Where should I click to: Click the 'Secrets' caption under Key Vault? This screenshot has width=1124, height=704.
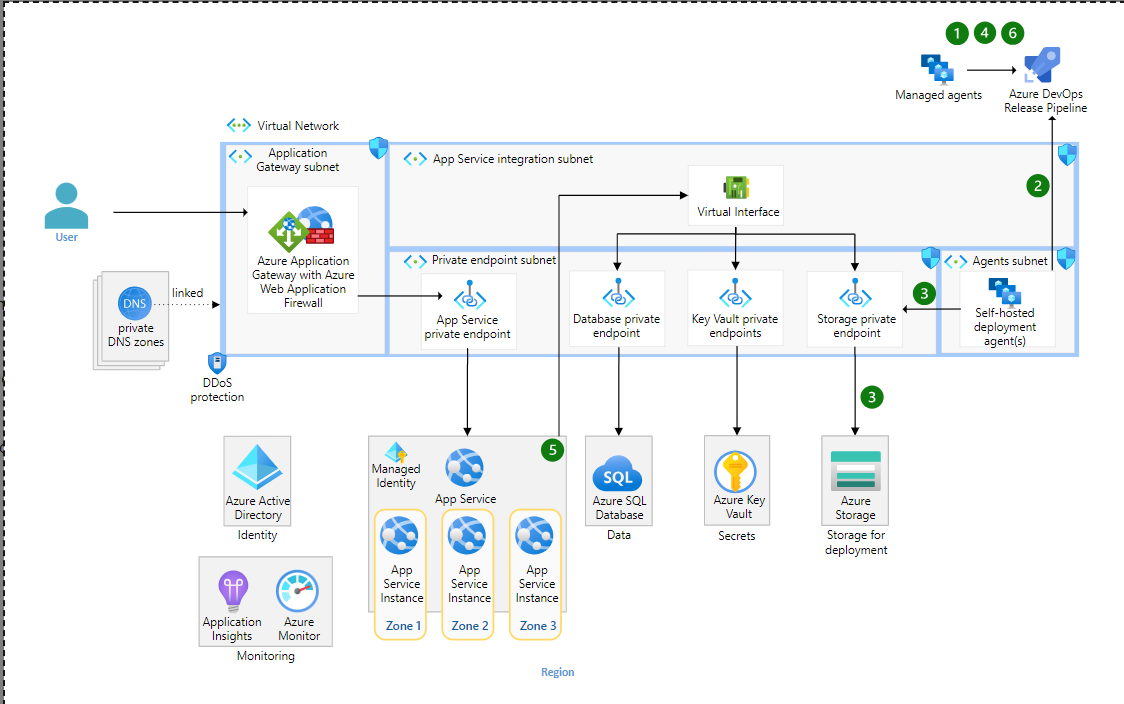pos(736,536)
